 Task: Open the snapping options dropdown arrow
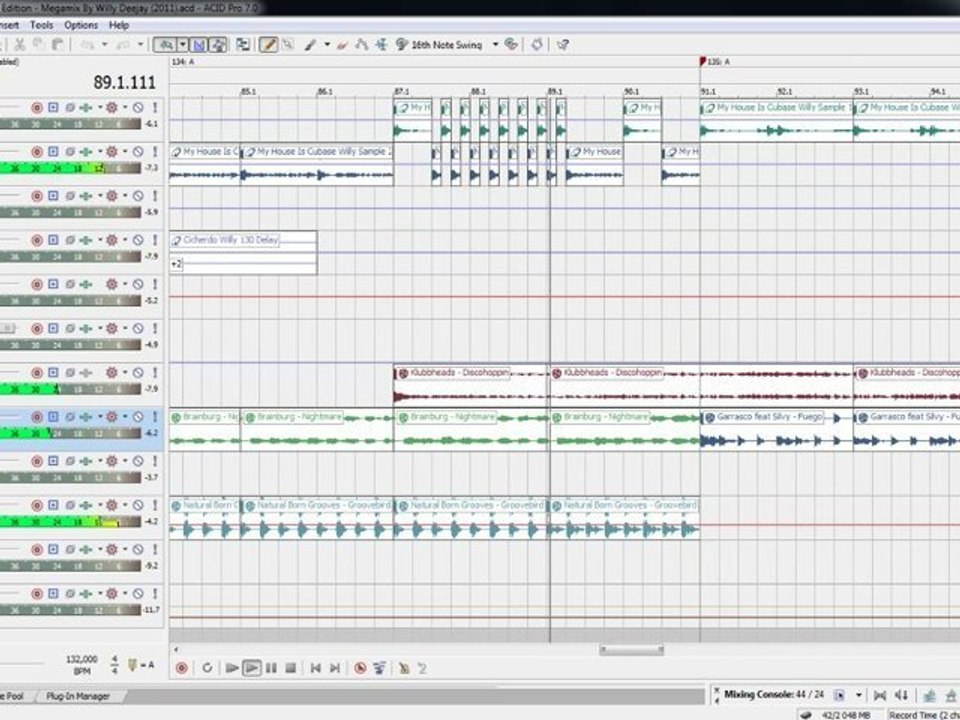(182, 45)
